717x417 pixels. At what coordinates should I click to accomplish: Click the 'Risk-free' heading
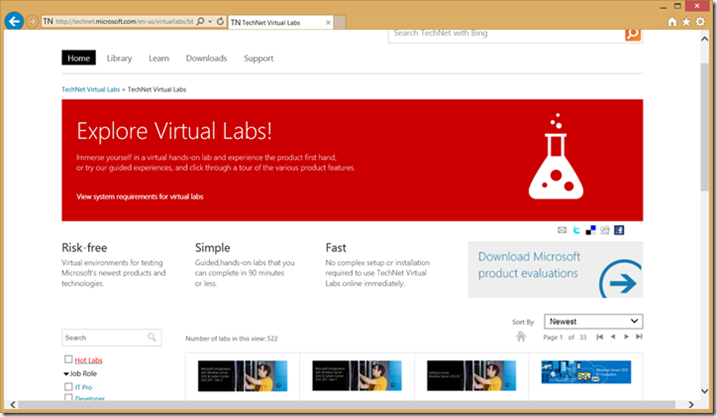pyautogui.click(x=84, y=248)
